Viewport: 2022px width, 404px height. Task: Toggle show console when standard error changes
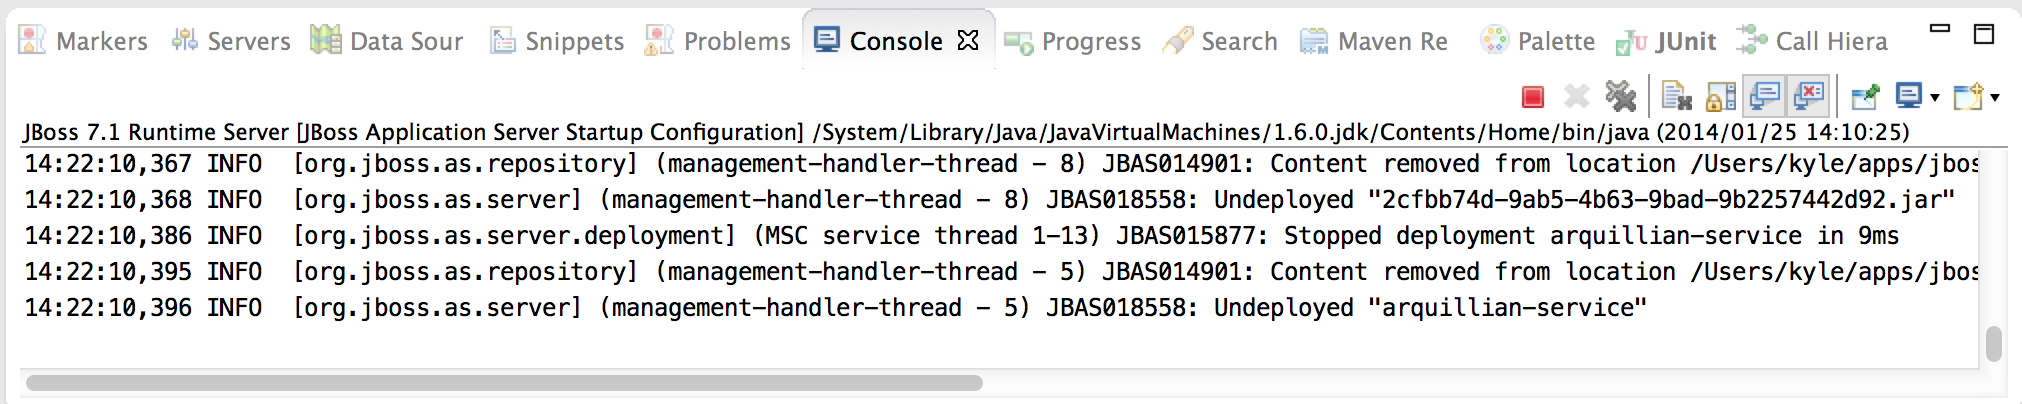[x=1809, y=96]
